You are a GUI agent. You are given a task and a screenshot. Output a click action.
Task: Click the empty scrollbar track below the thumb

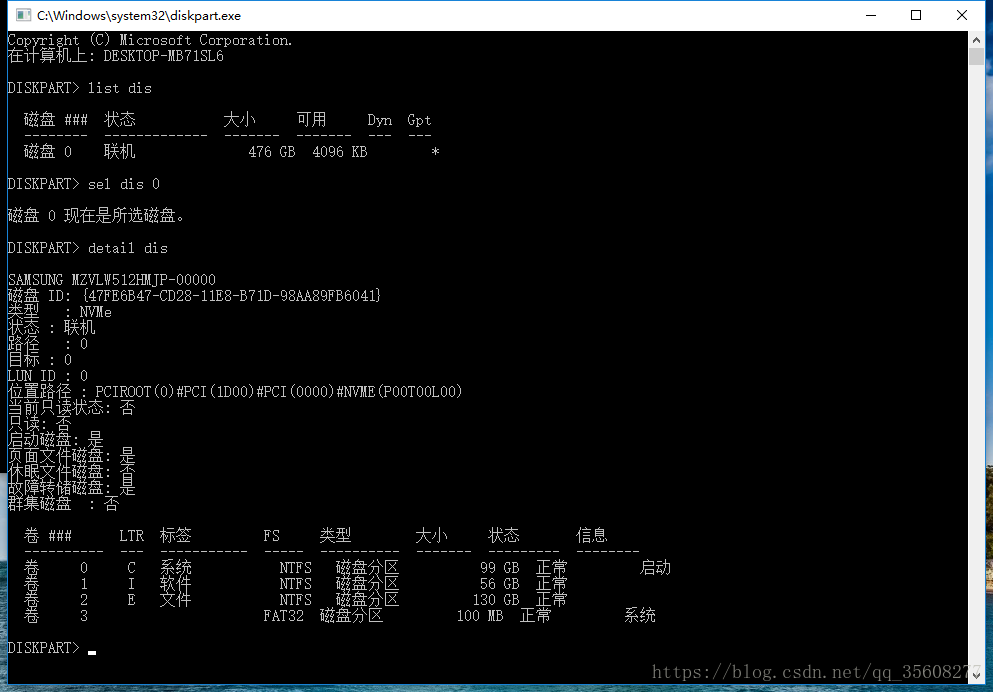coord(977,350)
